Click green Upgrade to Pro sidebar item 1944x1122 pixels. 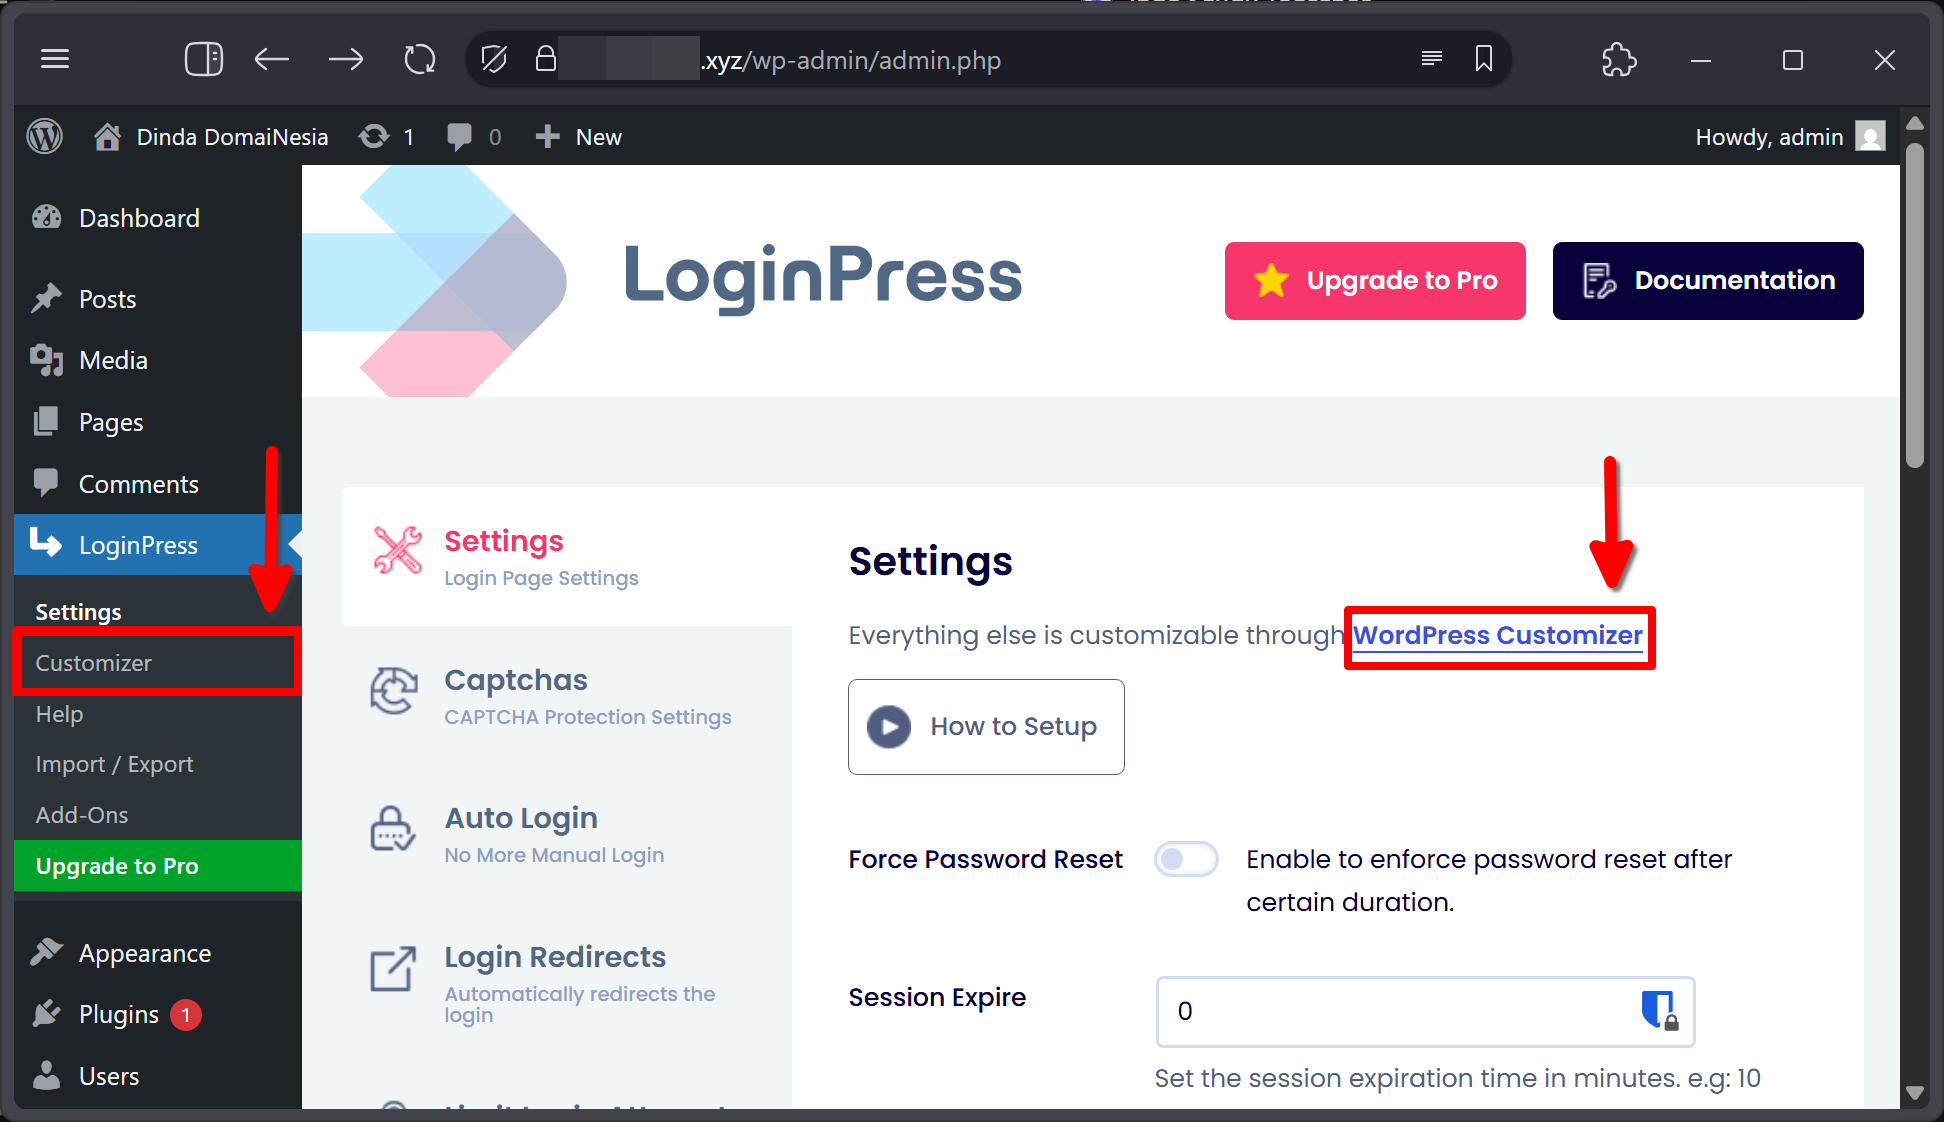pos(158,865)
